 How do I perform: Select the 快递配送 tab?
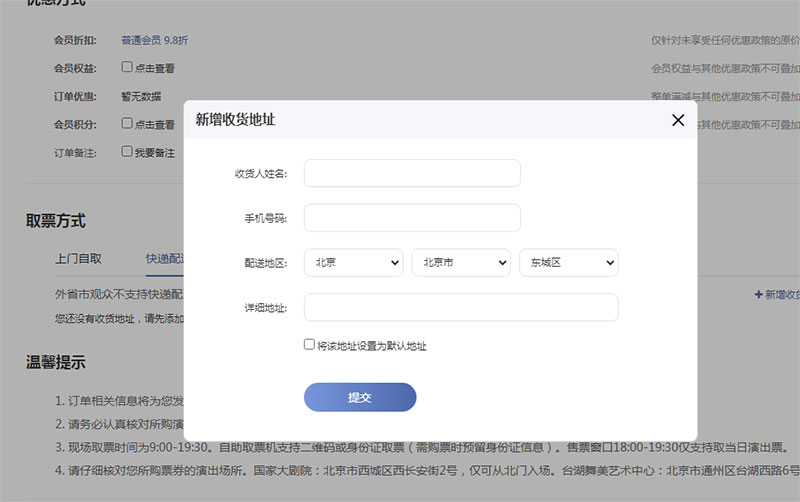165,258
